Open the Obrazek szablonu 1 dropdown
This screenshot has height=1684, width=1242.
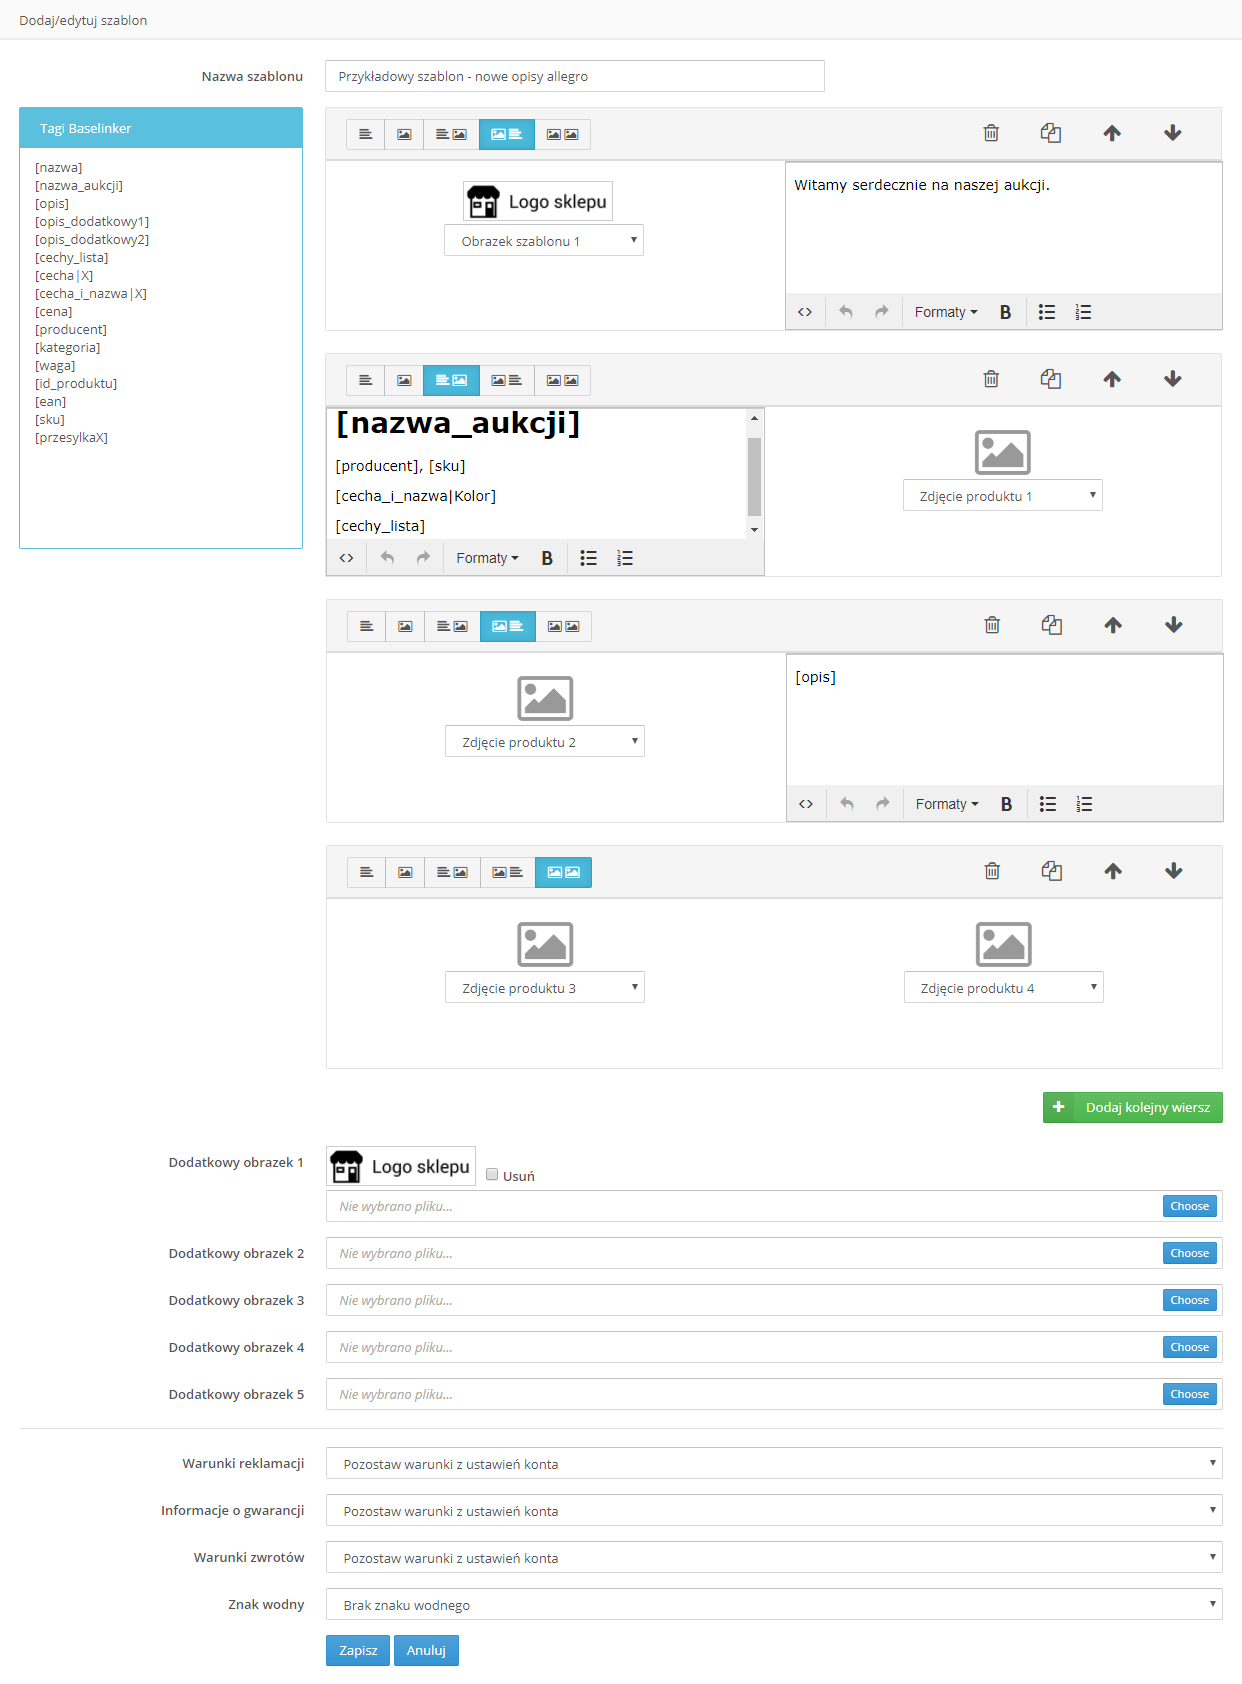543,241
